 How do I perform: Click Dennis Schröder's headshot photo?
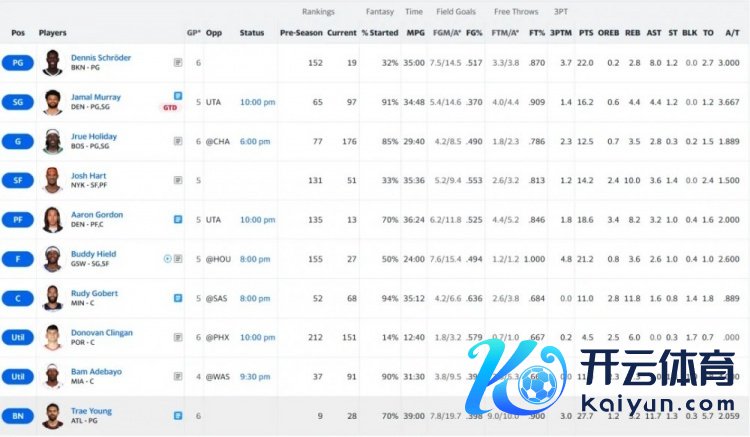(x=52, y=63)
